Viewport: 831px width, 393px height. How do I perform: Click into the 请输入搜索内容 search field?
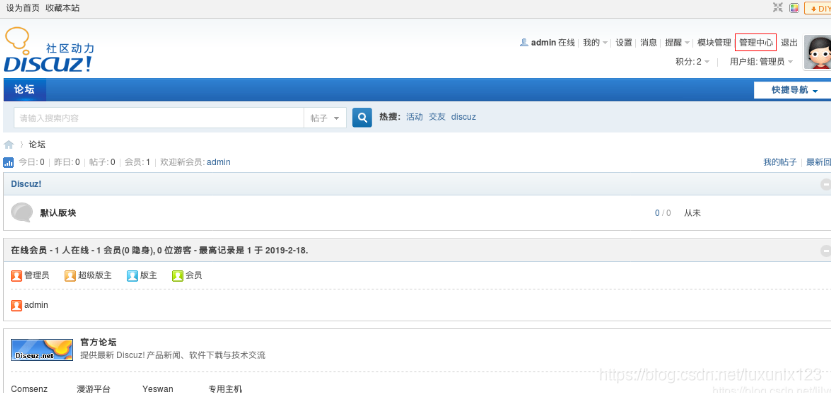pos(158,118)
